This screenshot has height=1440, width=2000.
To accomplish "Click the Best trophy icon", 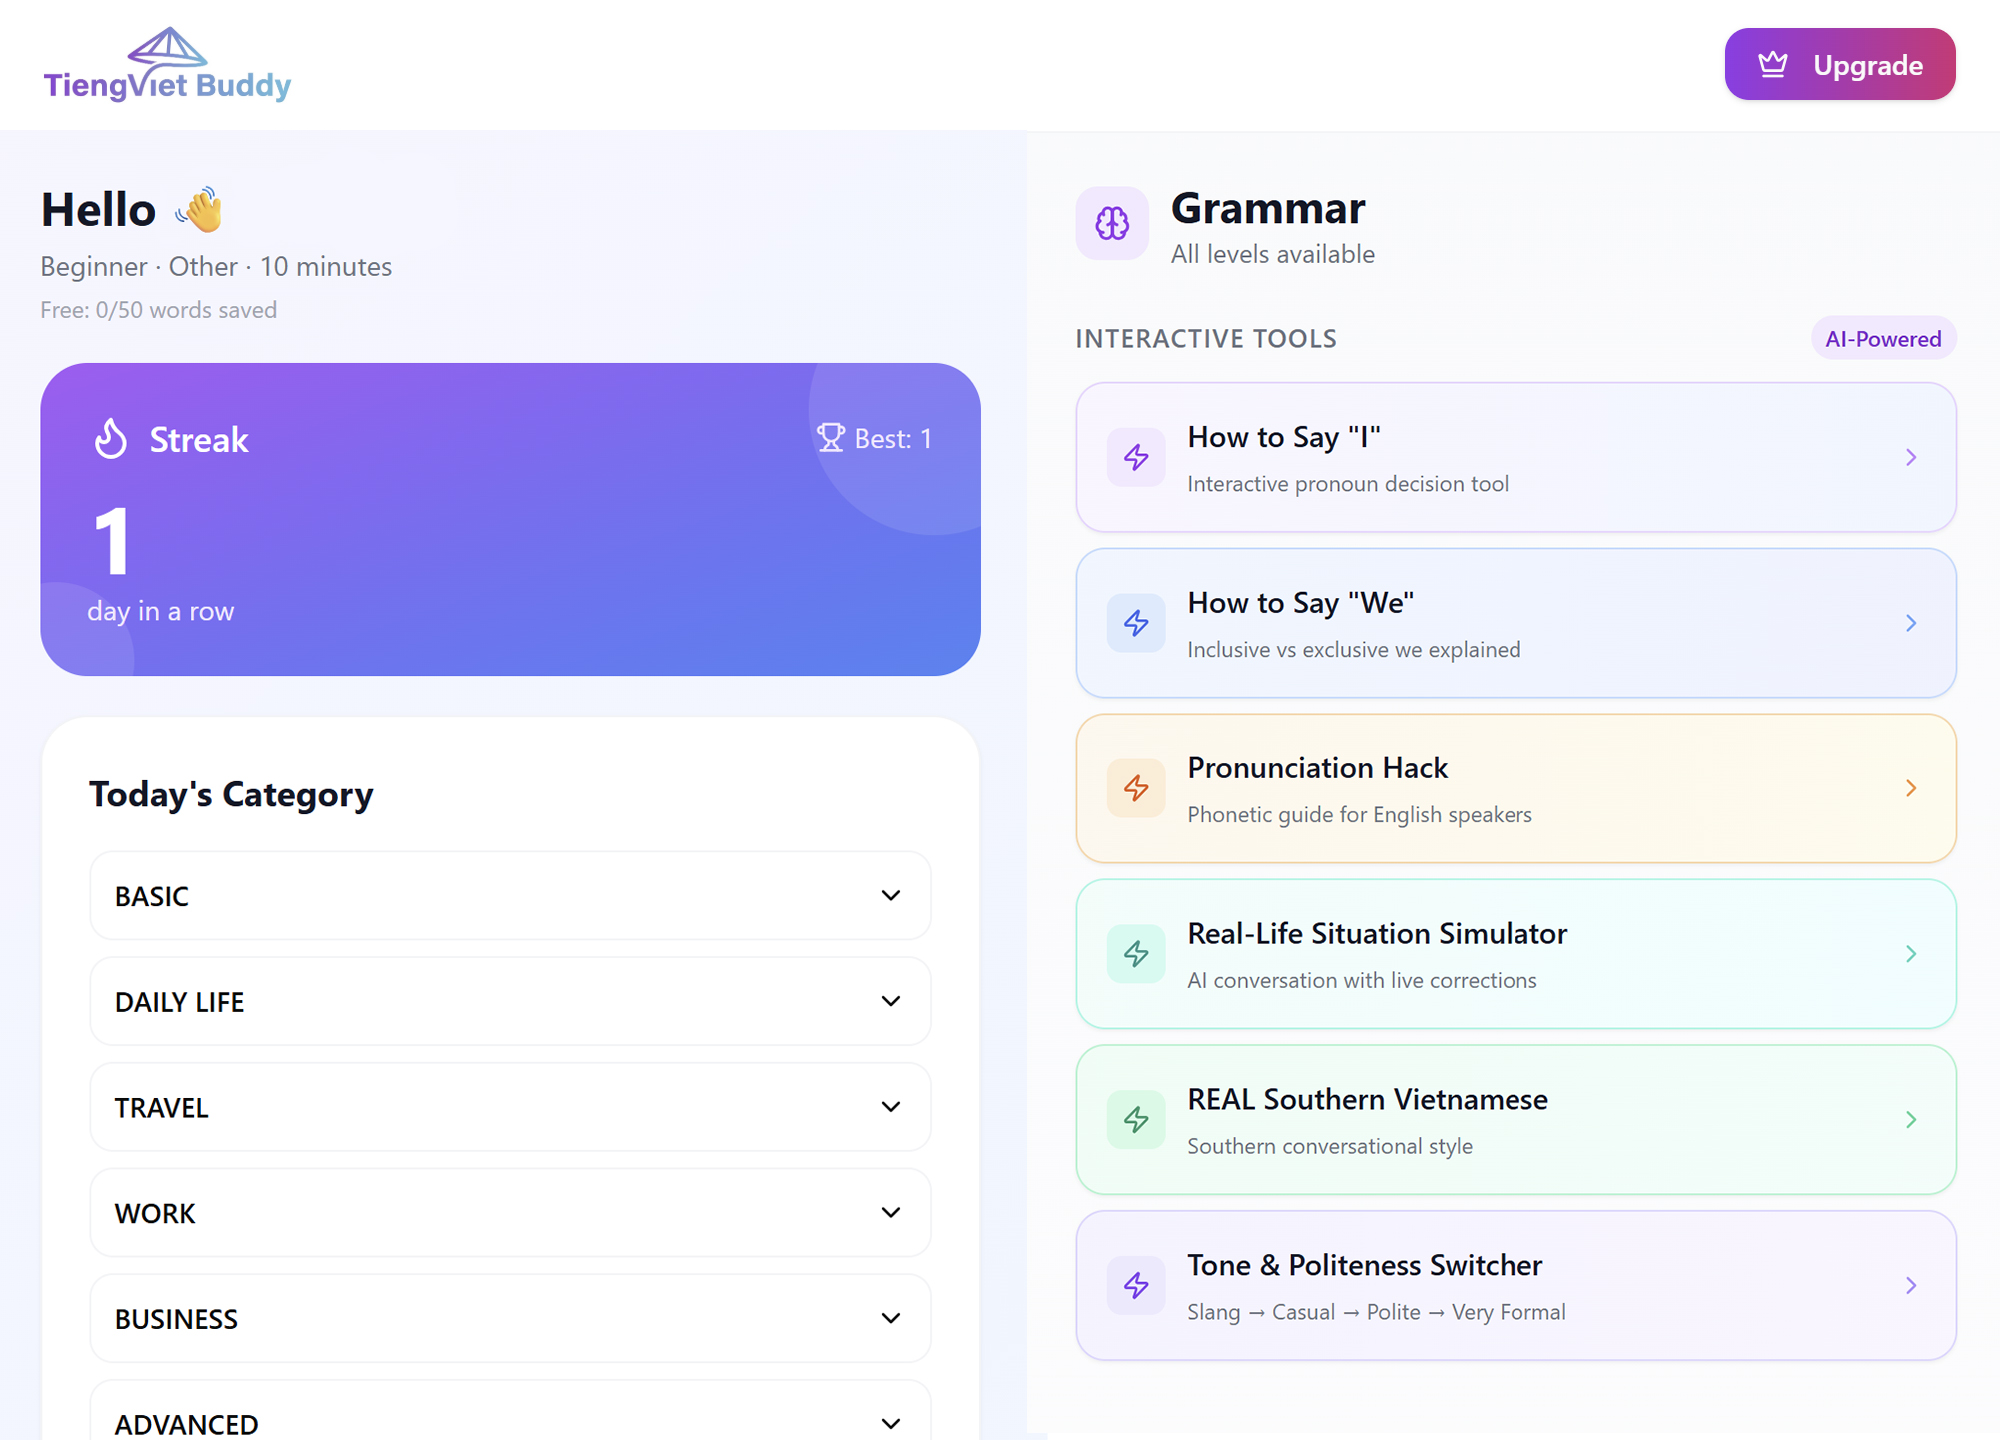I will pos(830,438).
